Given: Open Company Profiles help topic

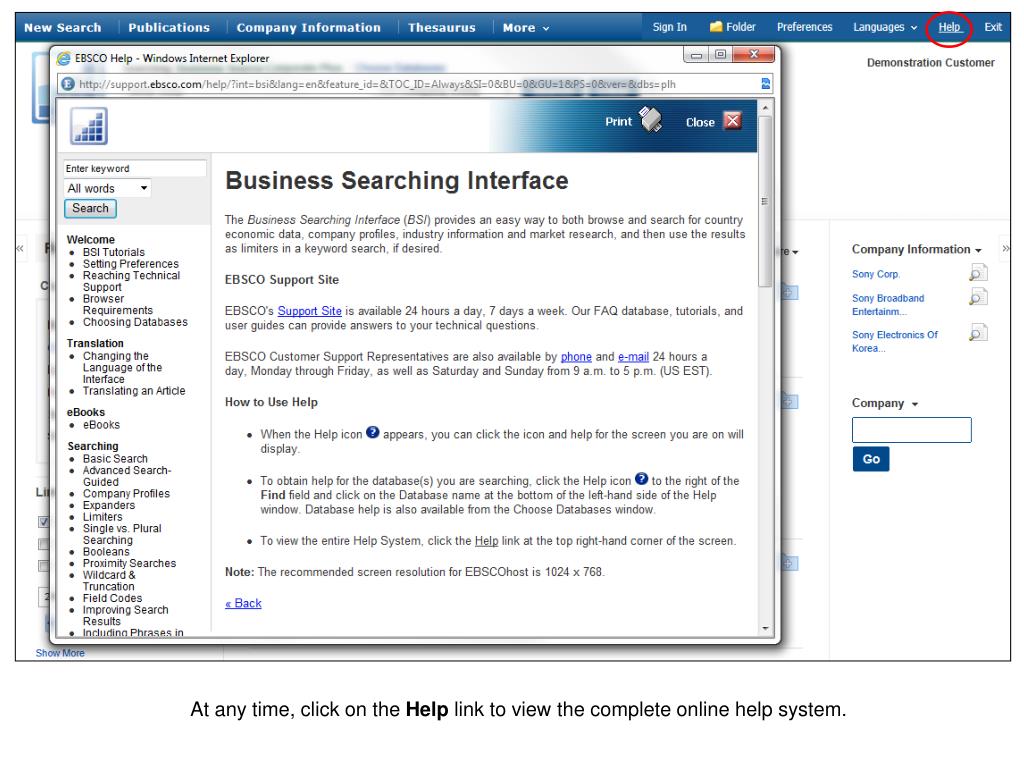Looking at the screenshot, I should pyautogui.click(x=126, y=493).
